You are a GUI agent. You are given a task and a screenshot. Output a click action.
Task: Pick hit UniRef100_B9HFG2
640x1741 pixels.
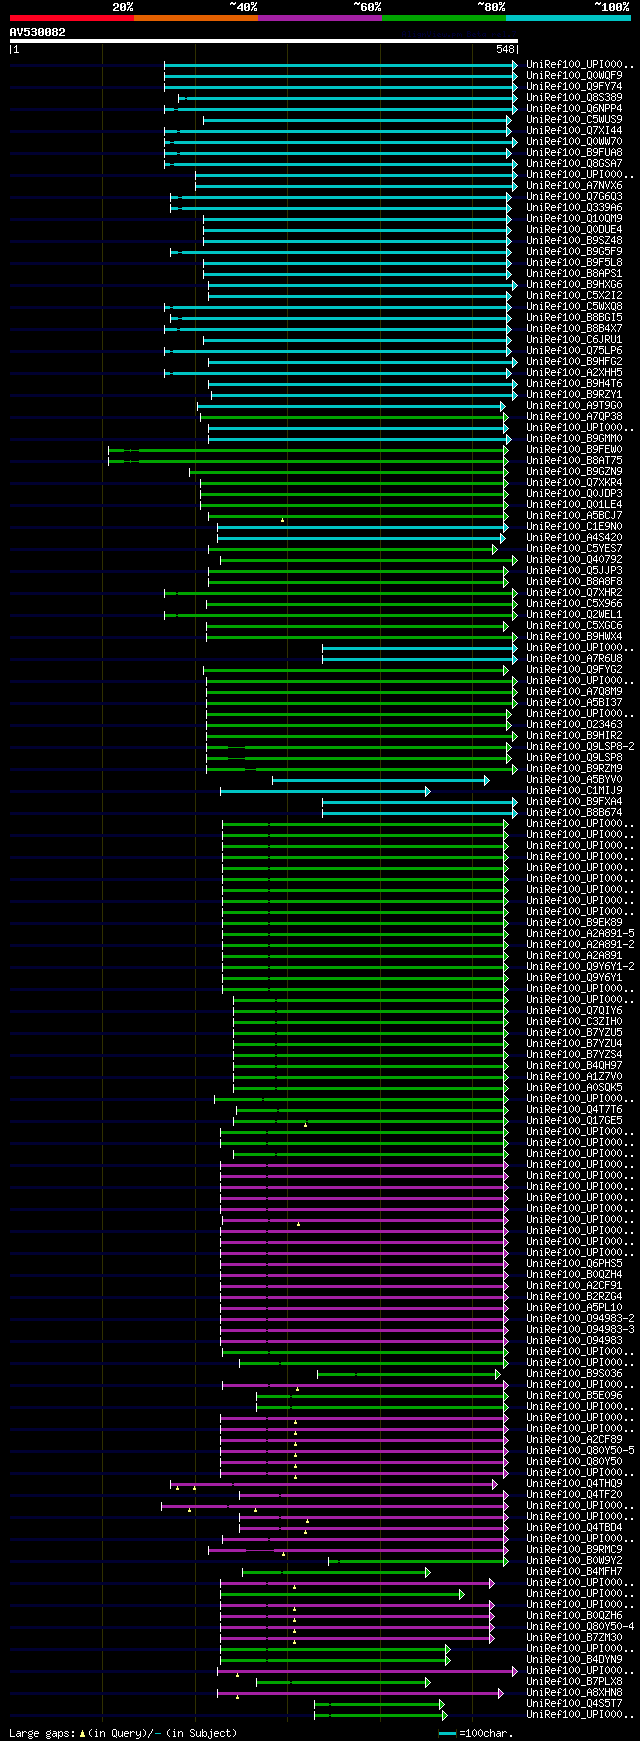[574, 362]
